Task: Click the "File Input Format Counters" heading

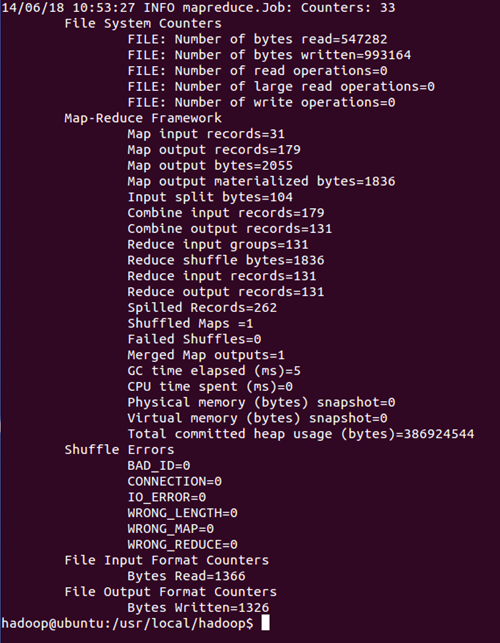Action: click(x=167, y=560)
